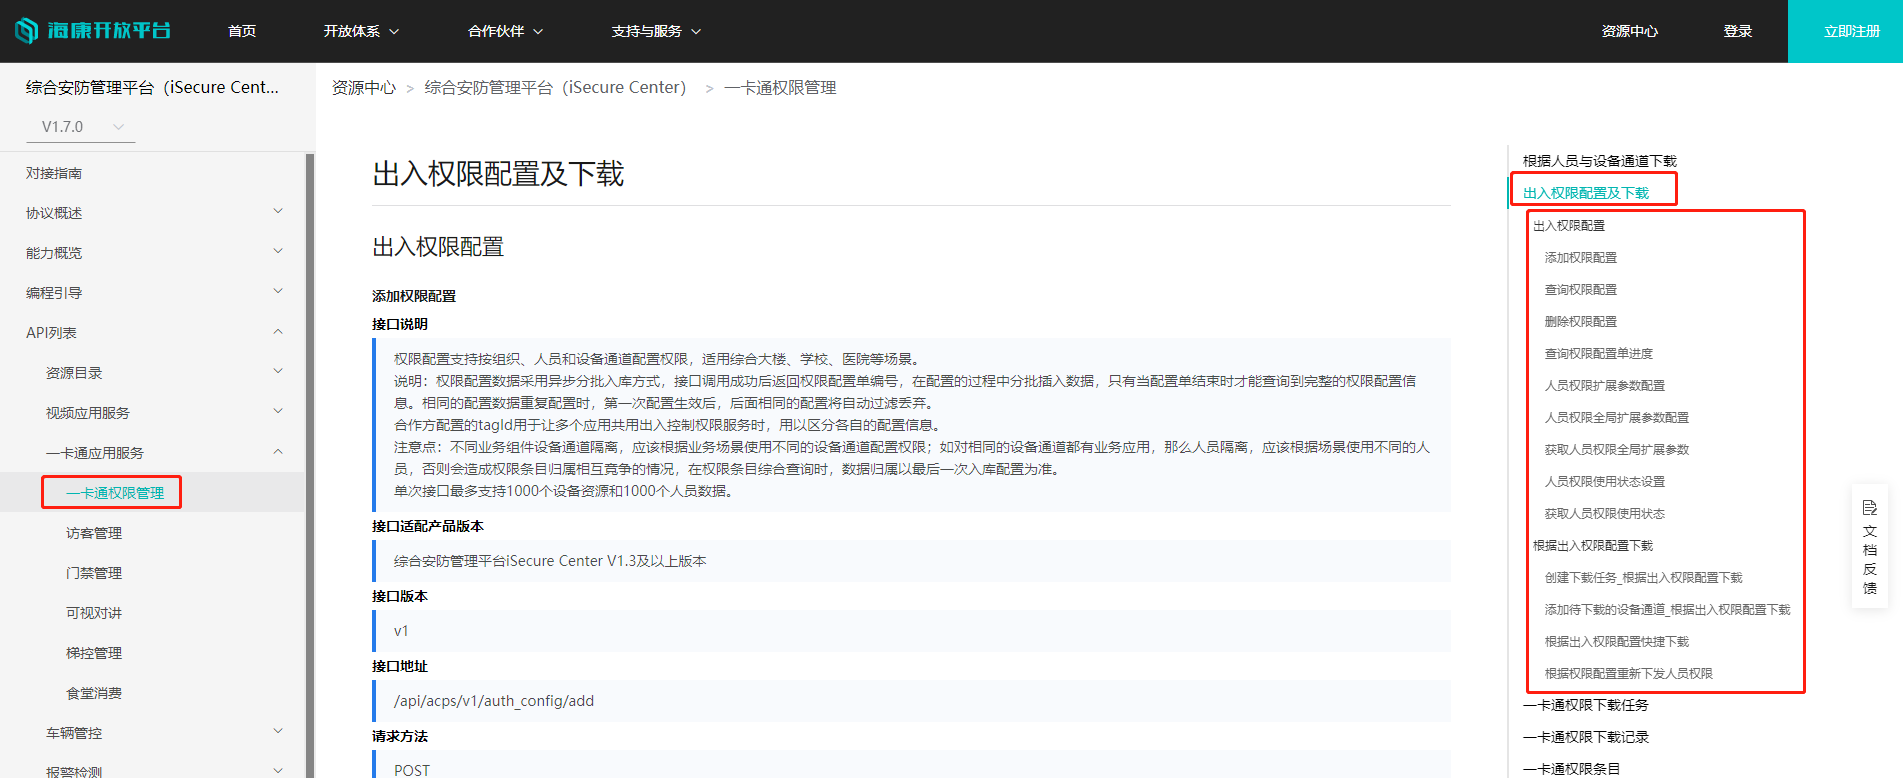Open the V1.7.0 version dropdown
Image resolution: width=1903 pixels, height=778 pixels.
coord(83,127)
